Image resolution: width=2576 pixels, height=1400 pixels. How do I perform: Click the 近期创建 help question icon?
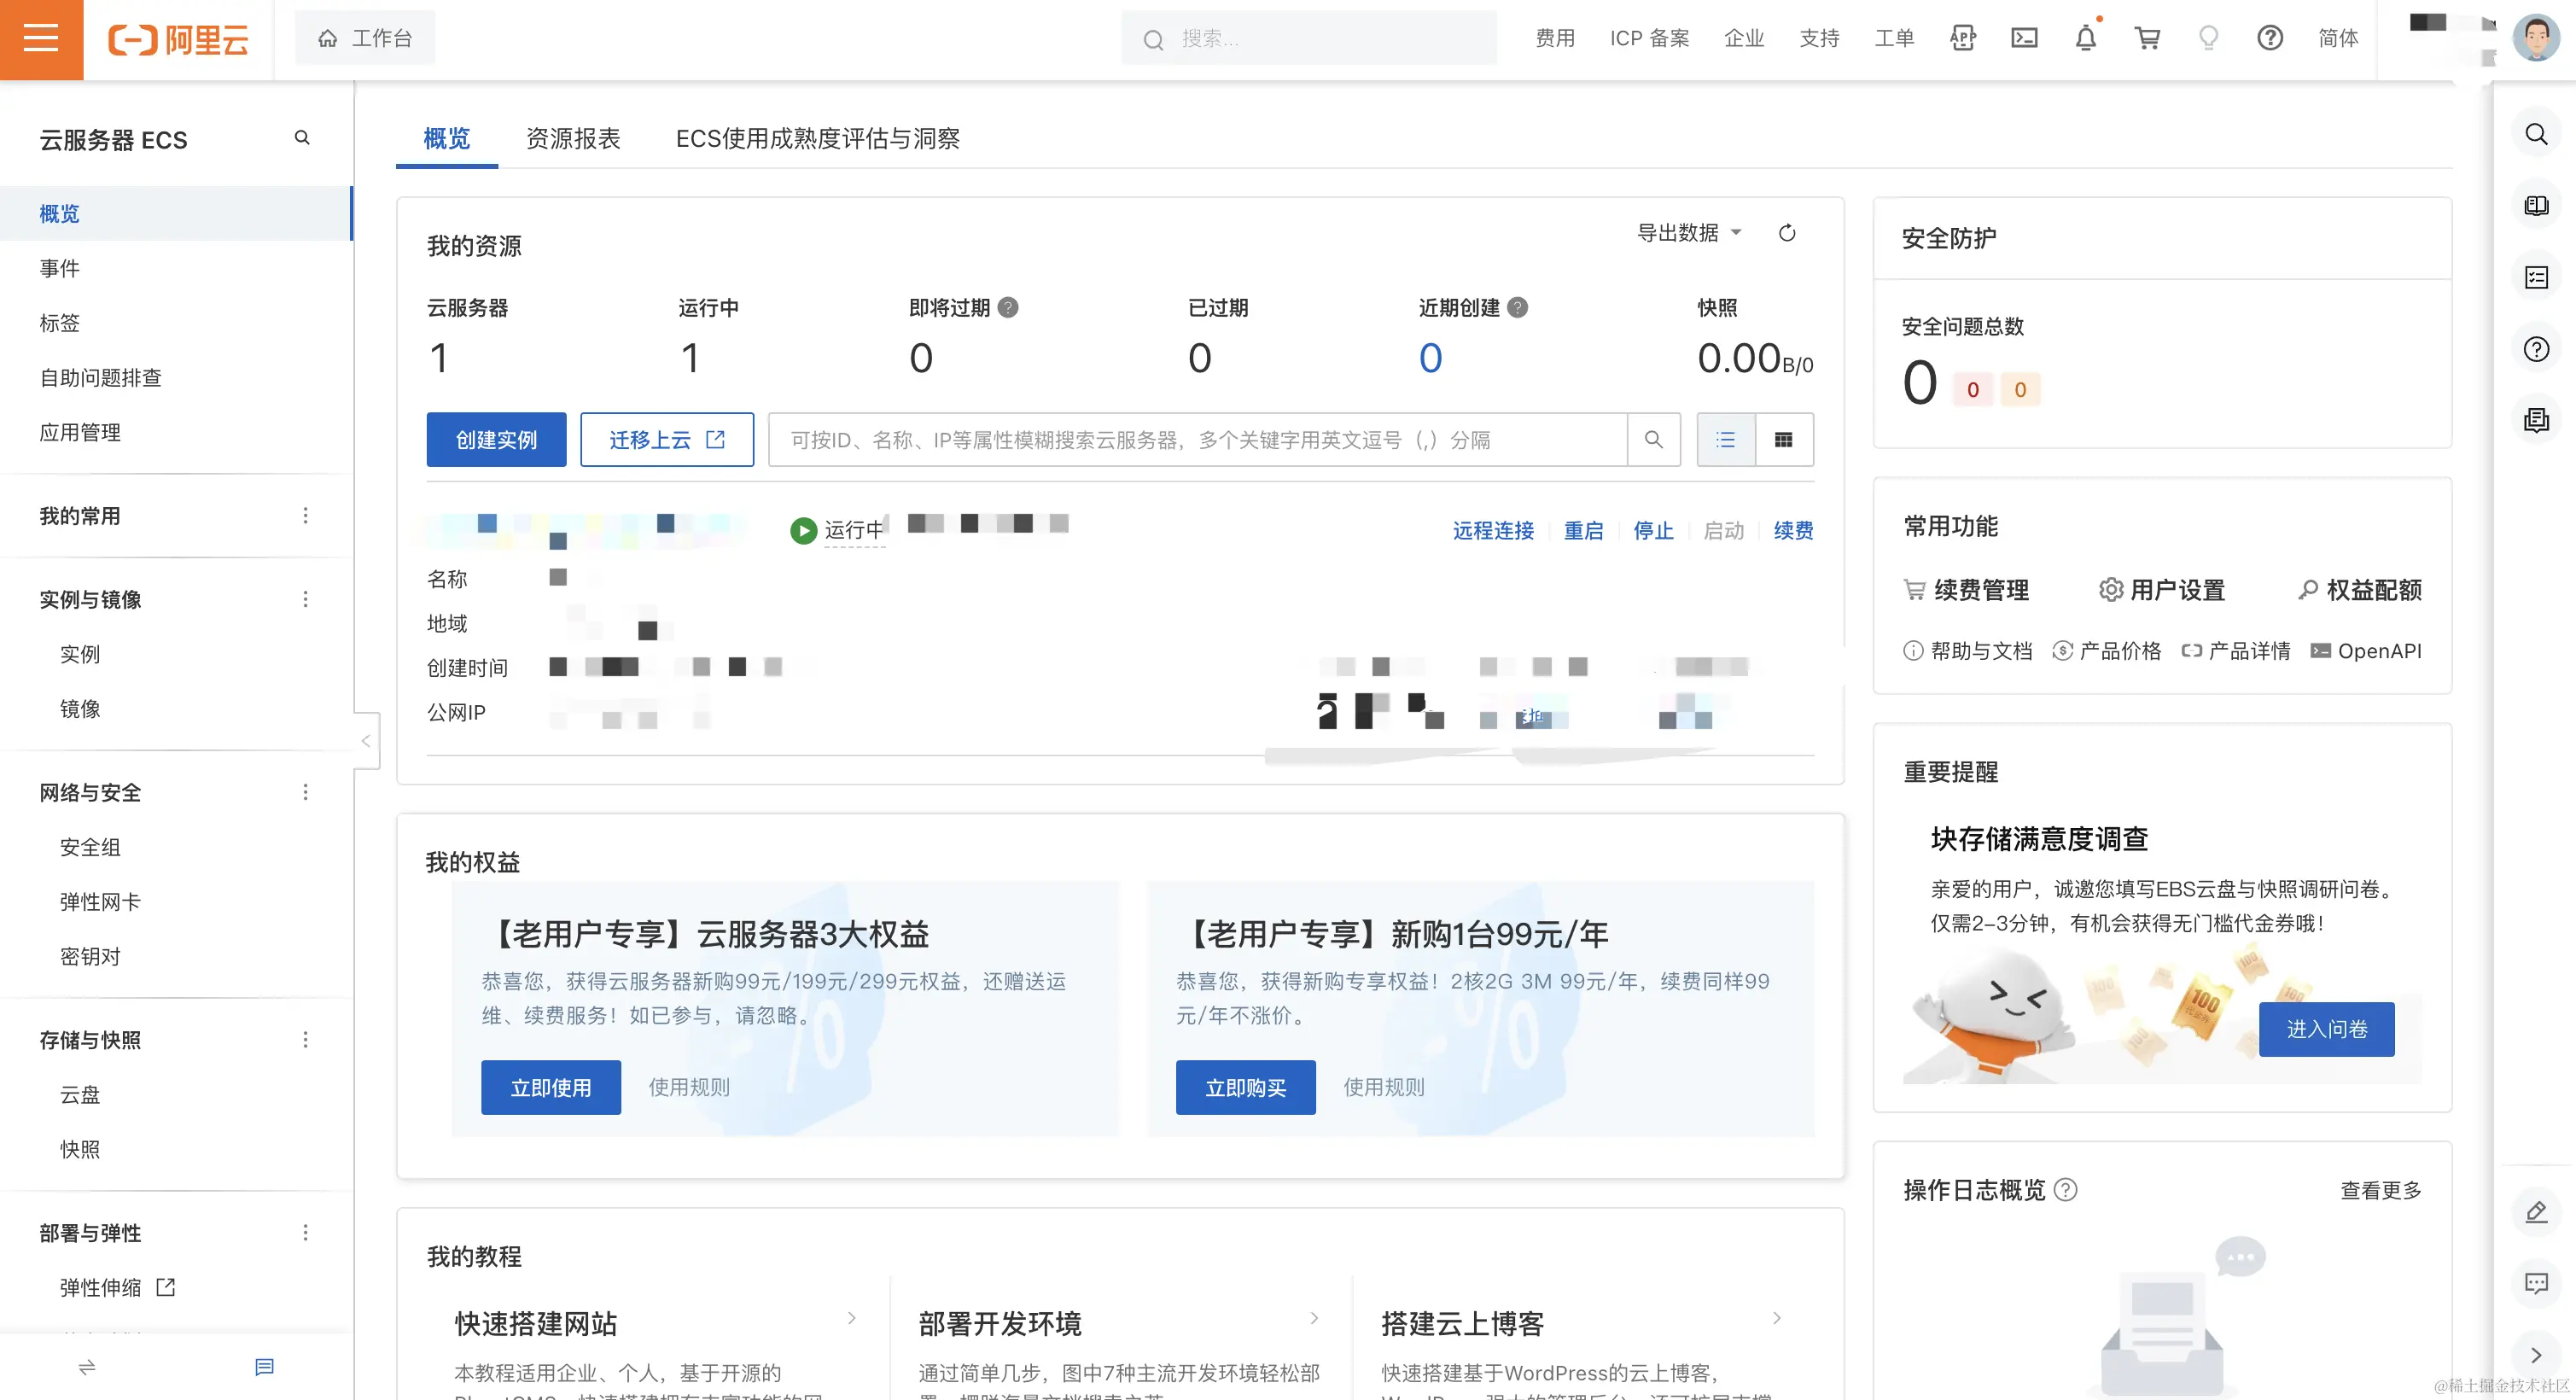[1518, 308]
